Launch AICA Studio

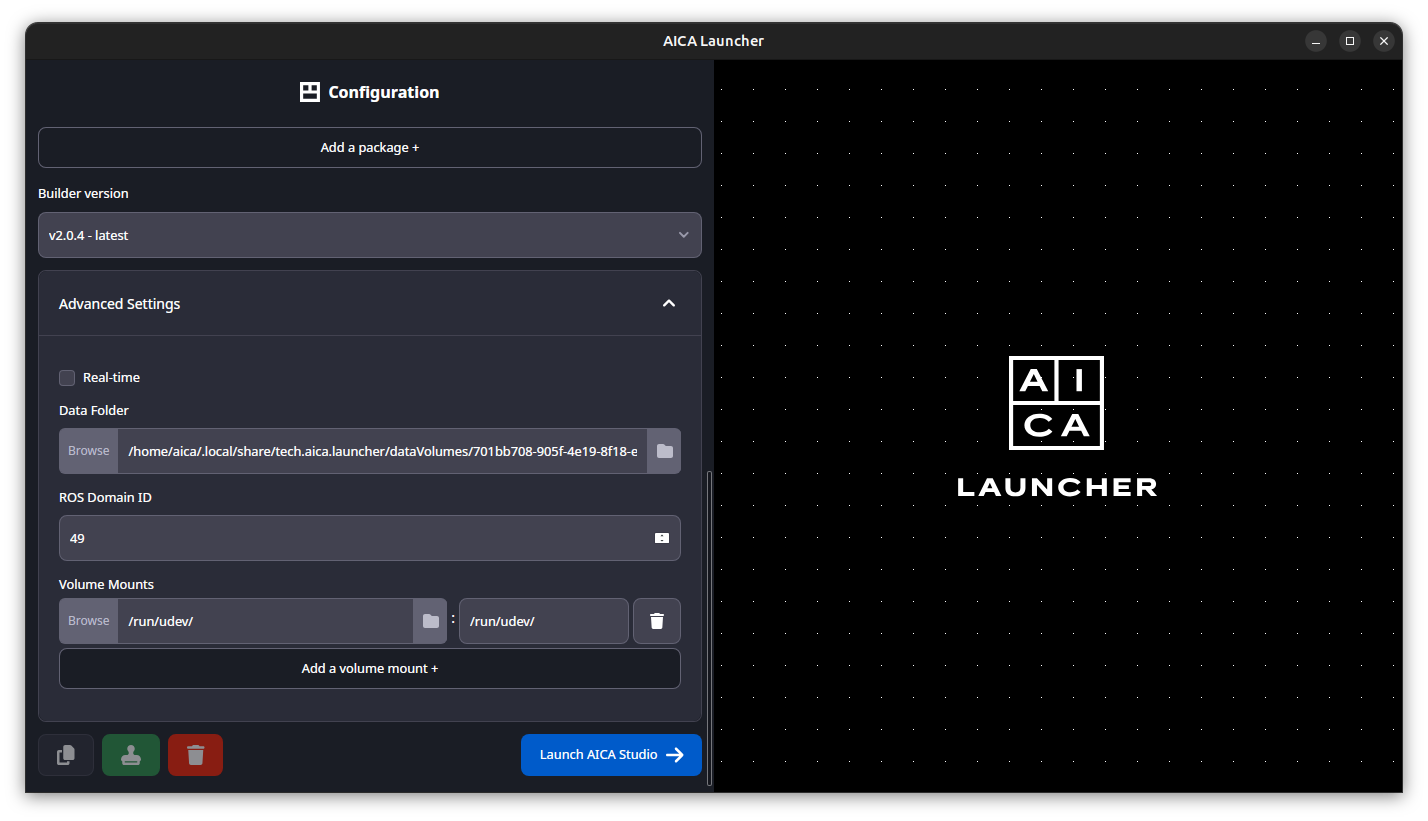click(x=611, y=755)
